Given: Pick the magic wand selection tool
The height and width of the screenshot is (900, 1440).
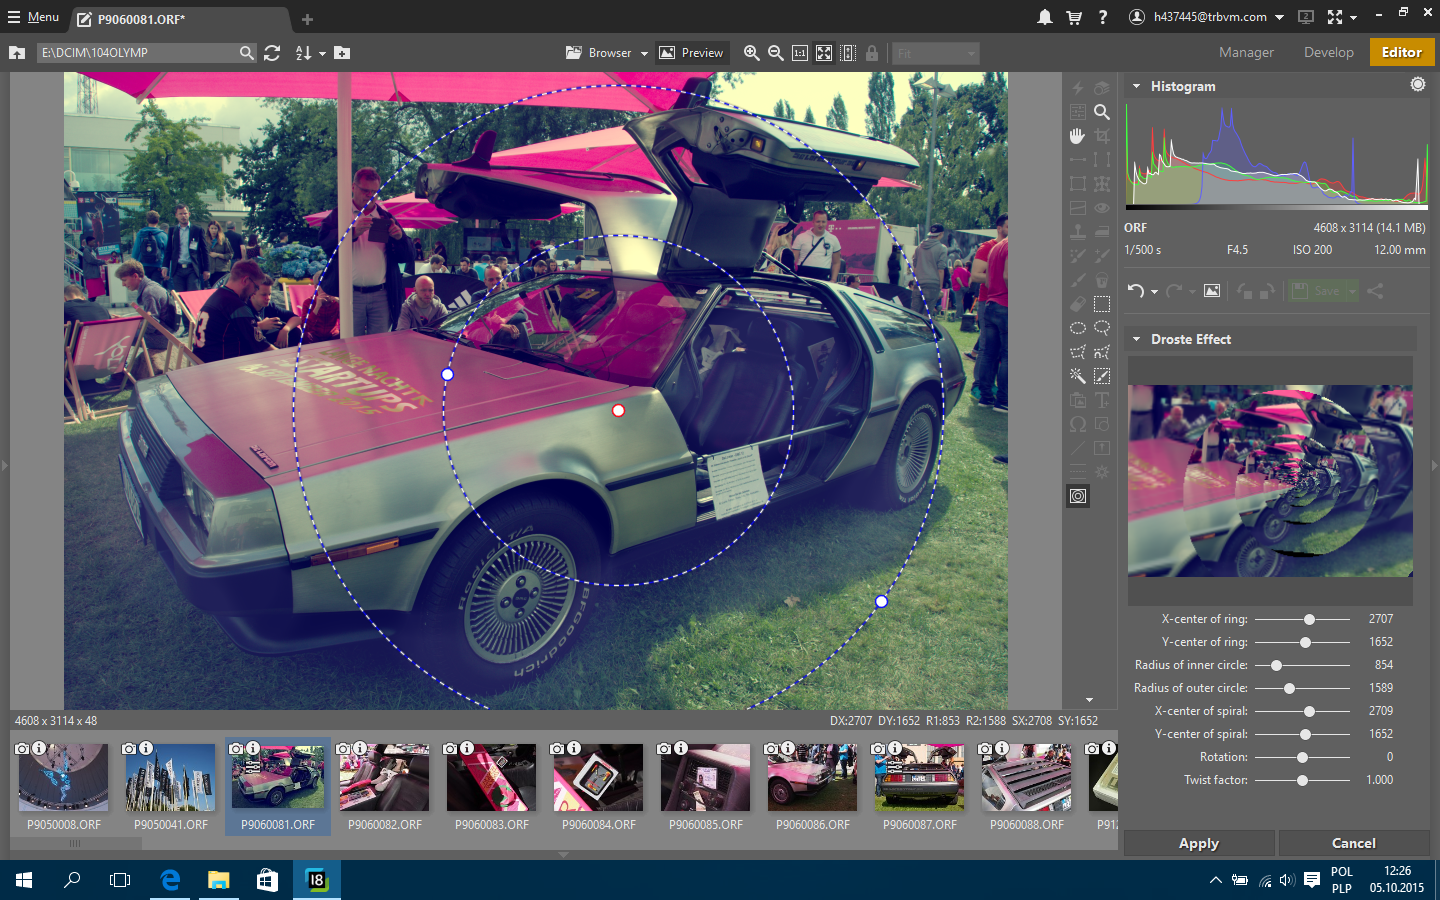Looking at the screenshot, I should coord(1077,376).
